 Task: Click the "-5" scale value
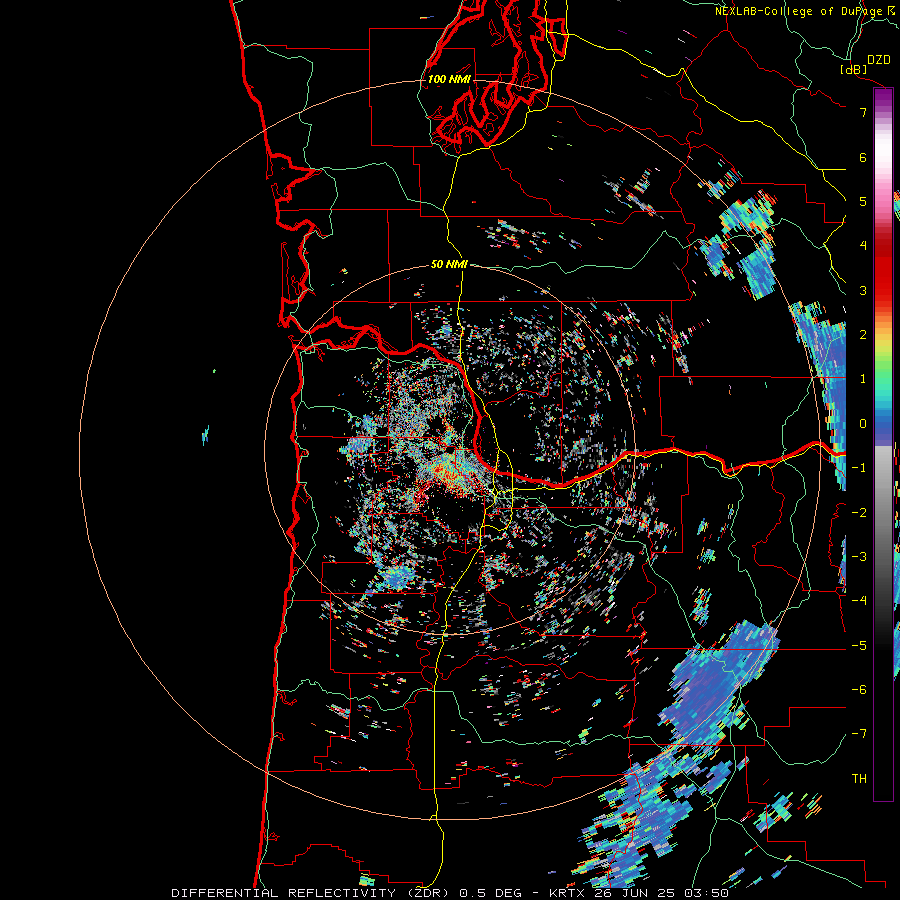click(x=859, y=646)
